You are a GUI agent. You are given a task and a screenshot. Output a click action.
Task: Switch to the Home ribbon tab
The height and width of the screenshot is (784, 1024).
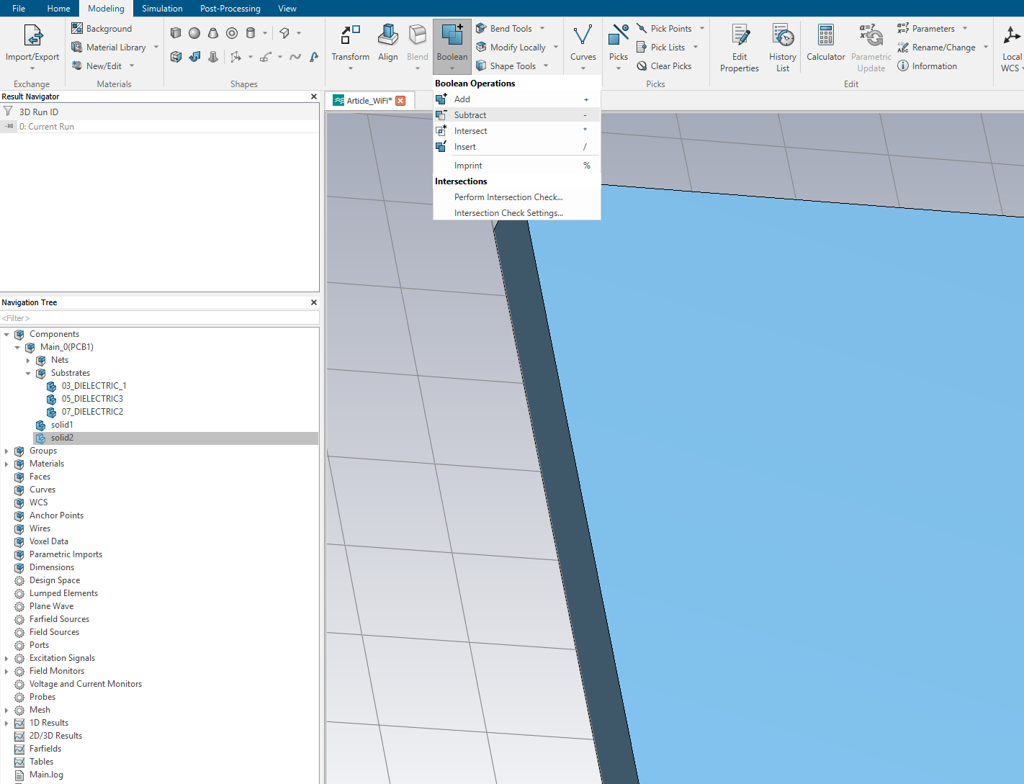pyautogui.click(x=58, y=8)
